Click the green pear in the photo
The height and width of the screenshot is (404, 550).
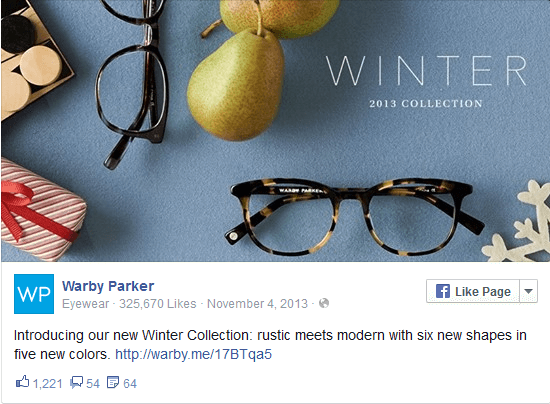(x=236, y=84)
